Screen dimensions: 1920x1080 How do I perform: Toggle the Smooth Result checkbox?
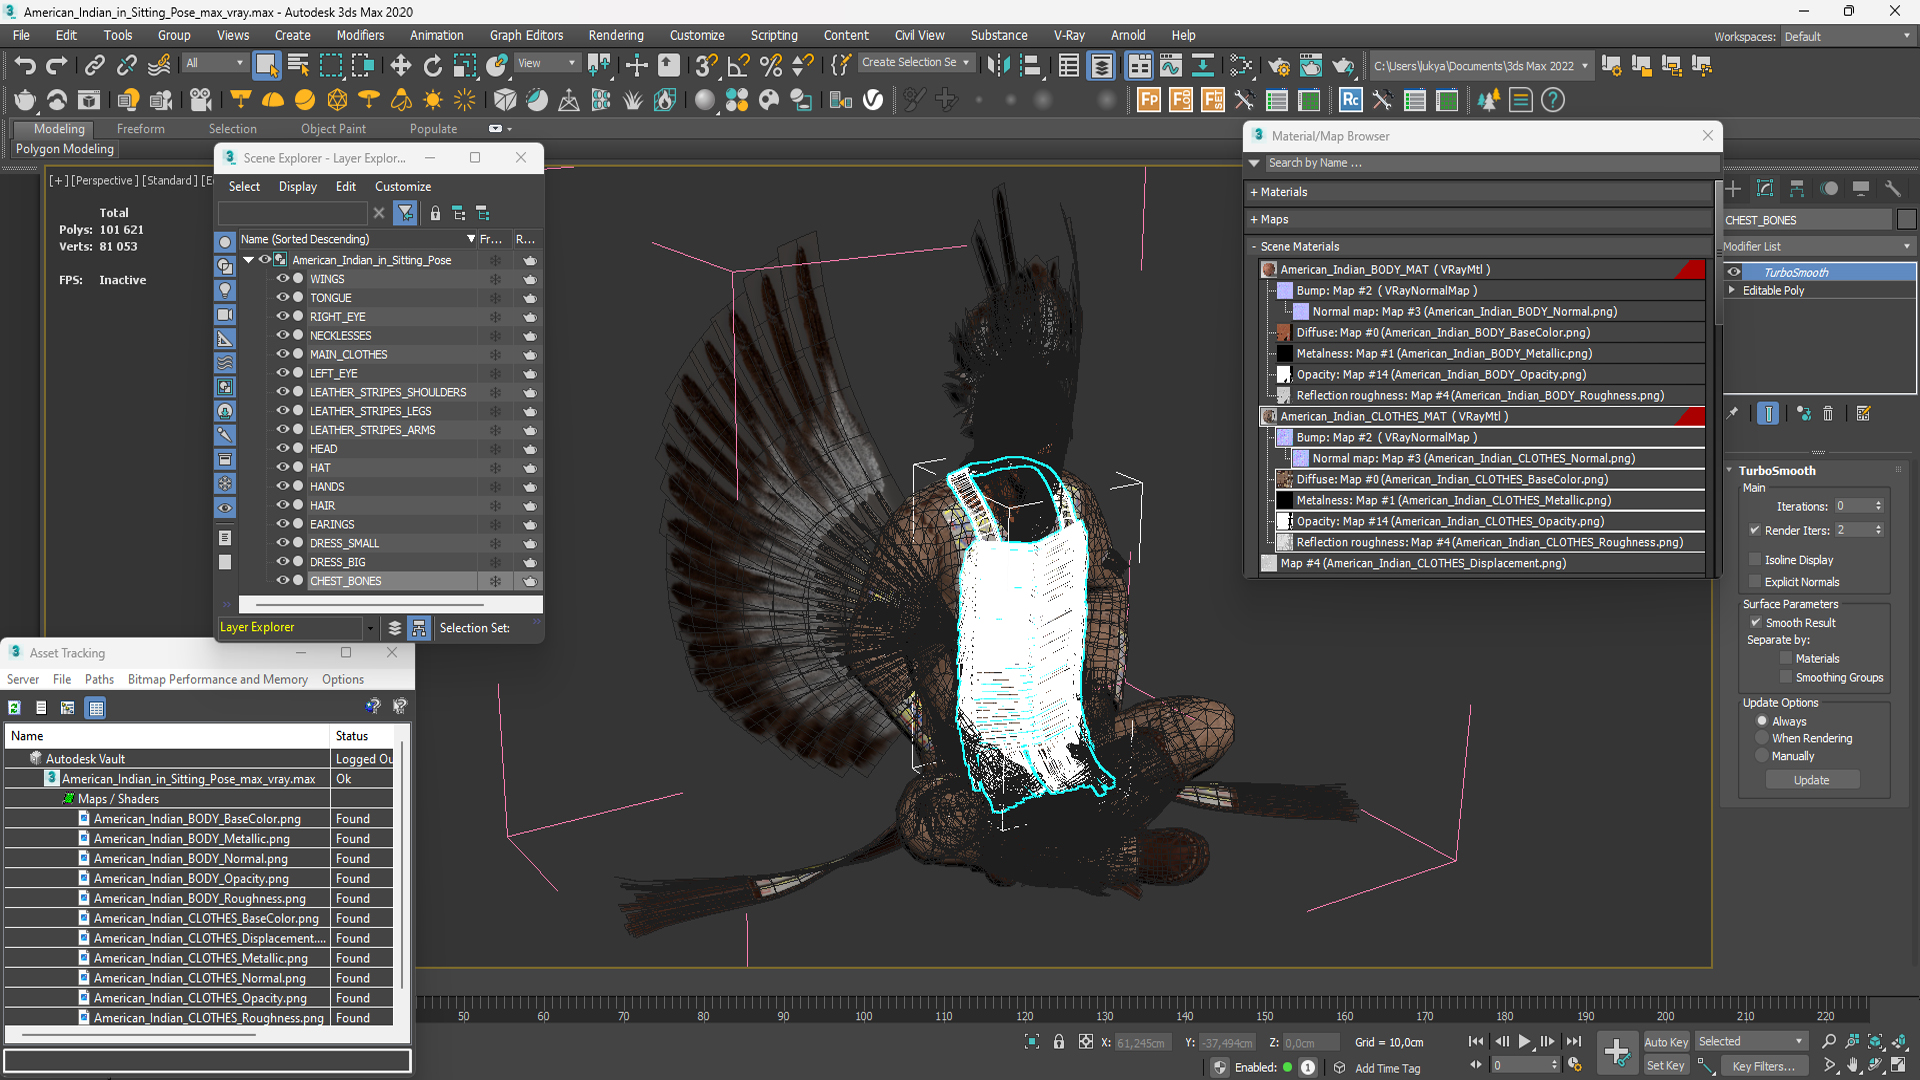1755,622
